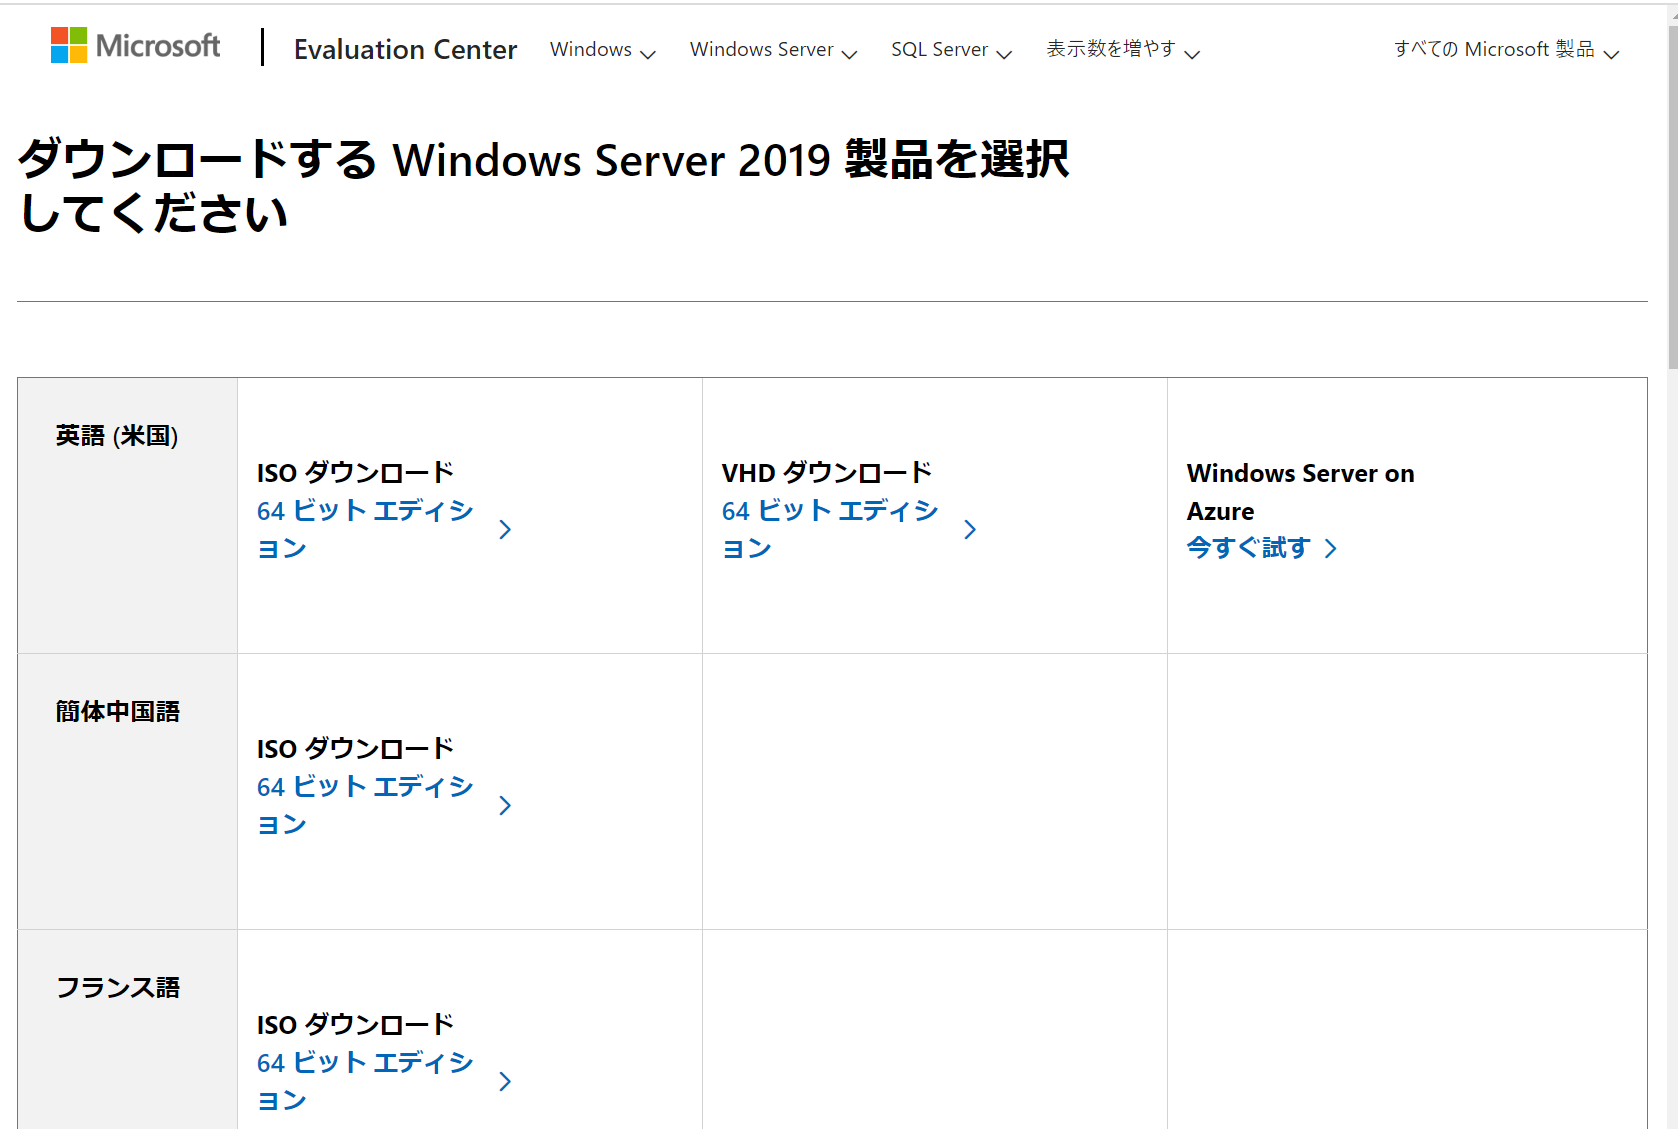Click arrow icon beside 今すぐ試す
The image size is (1678, 1129).
coord(1330,549)
